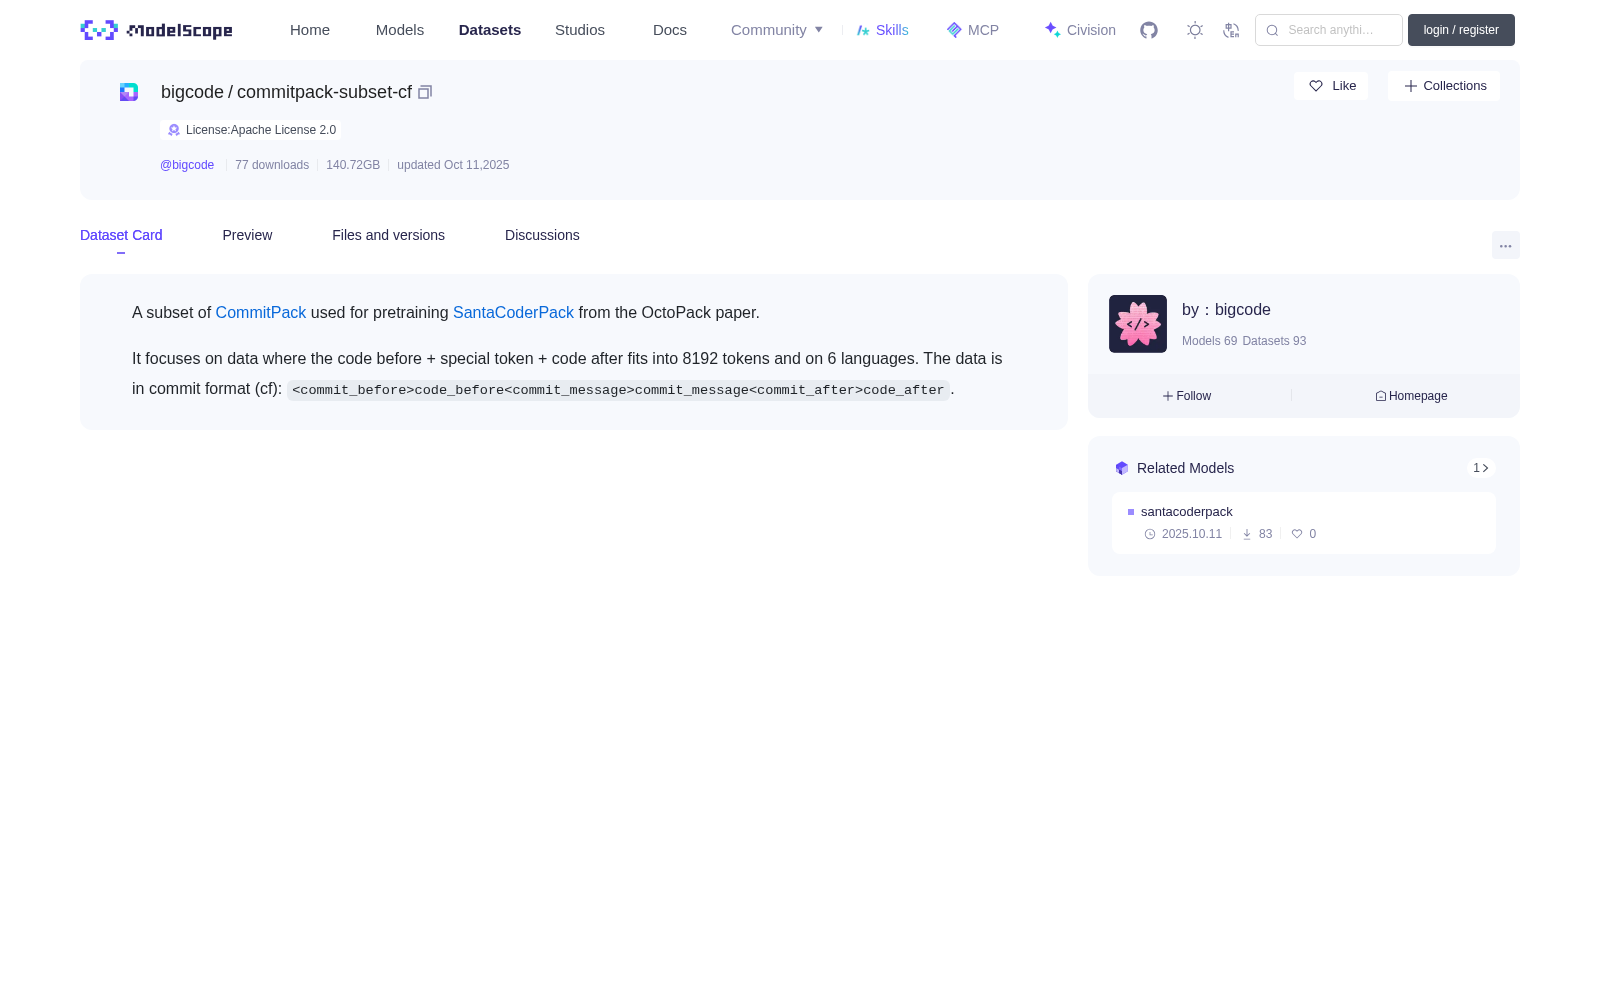Click the 'updated Oct 11,2025' text
The width and height of the screenshot is (1600, 1000).
453,165
